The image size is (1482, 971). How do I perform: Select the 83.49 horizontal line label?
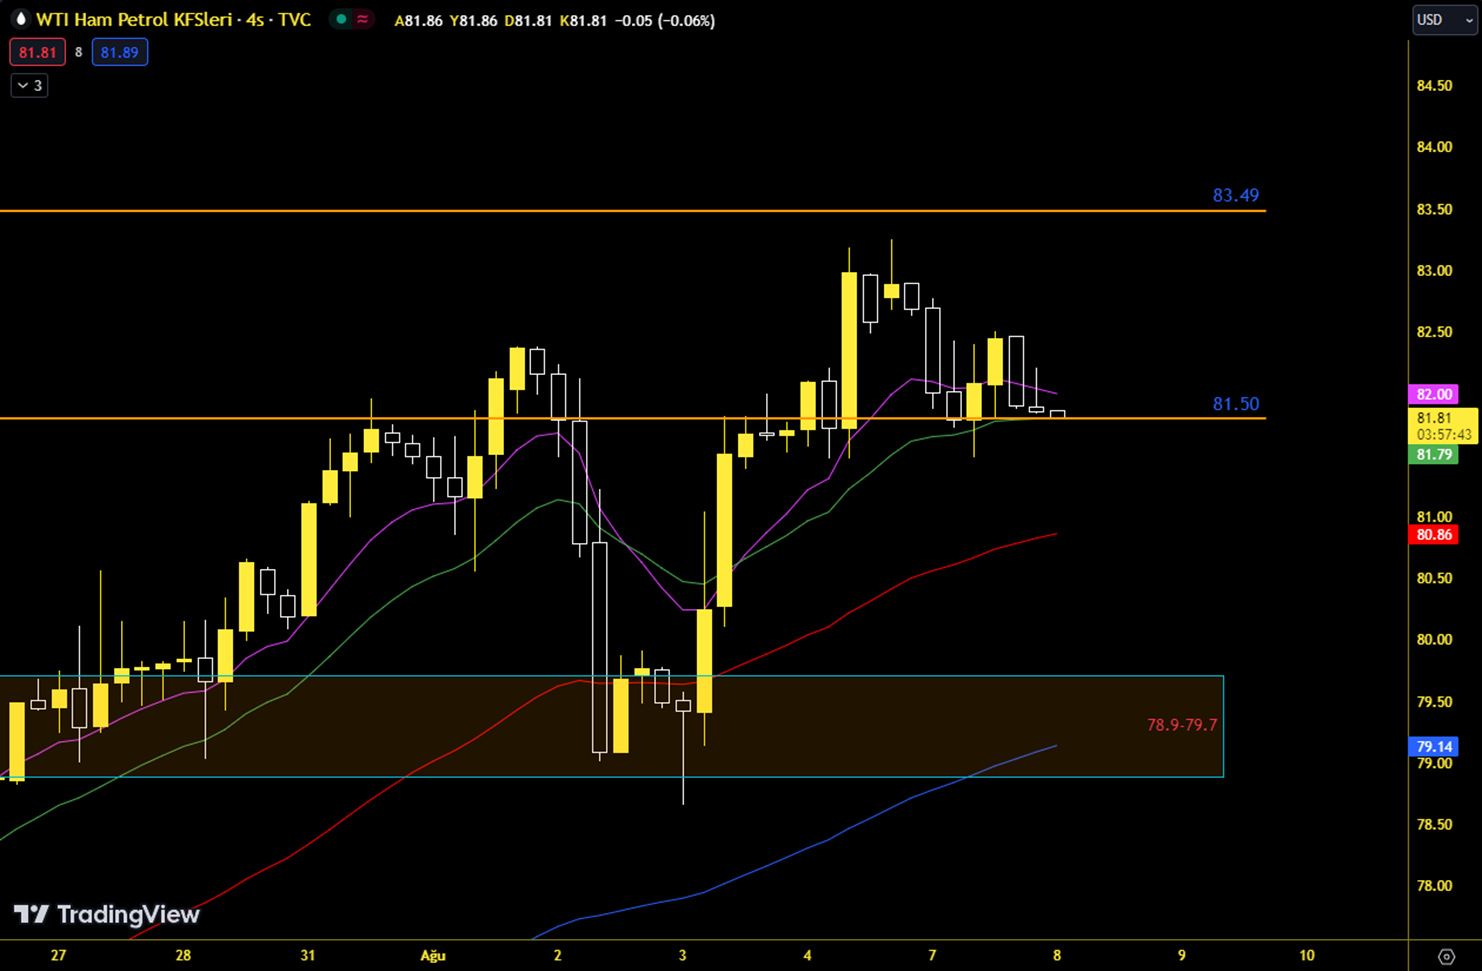(x=1236, y=195)
